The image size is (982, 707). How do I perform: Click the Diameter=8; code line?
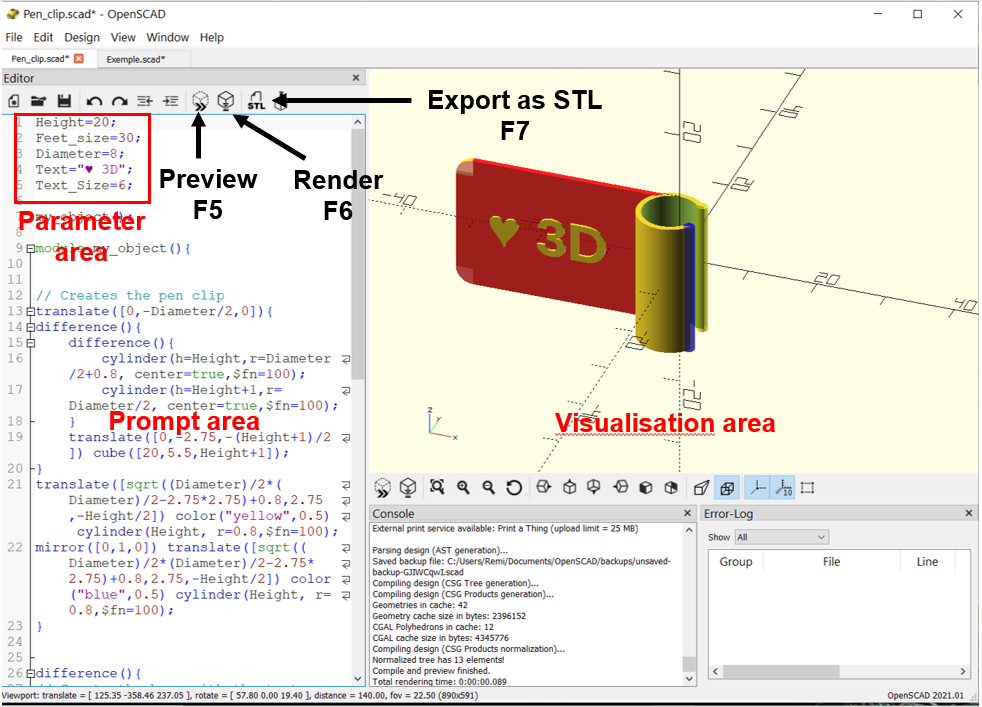pos(80,153)
